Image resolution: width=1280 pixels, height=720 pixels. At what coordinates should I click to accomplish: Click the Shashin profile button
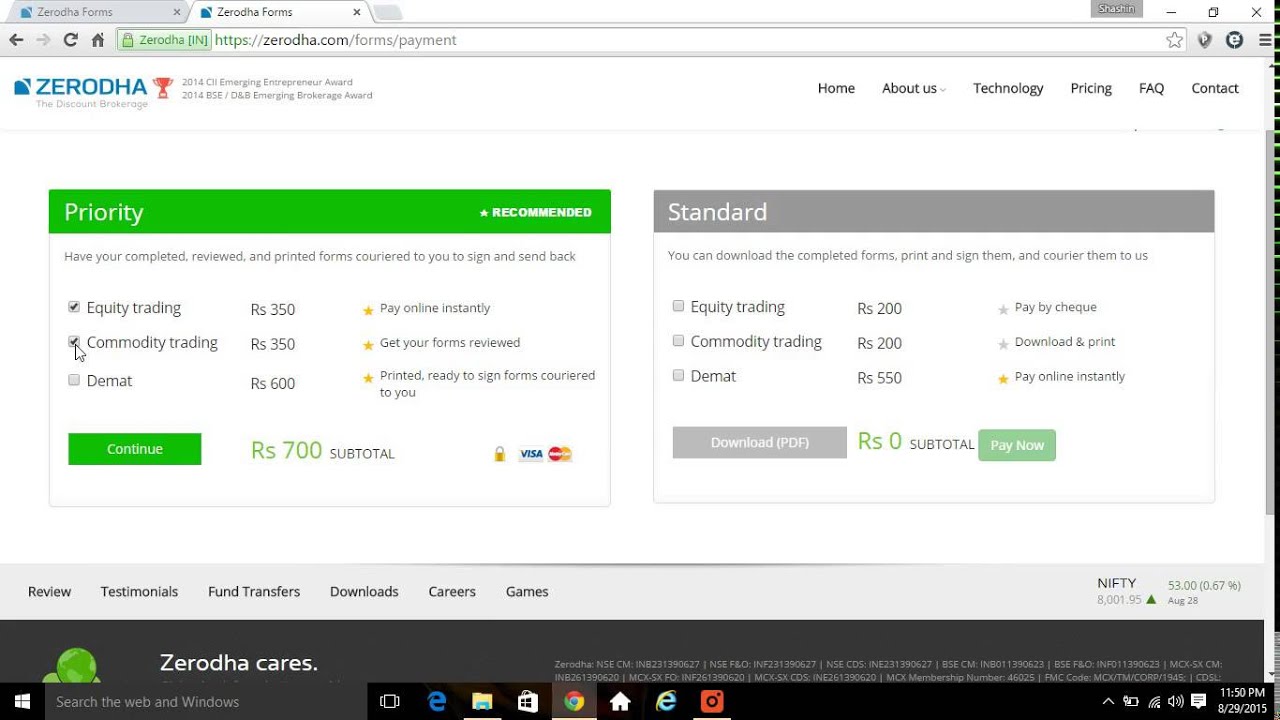(1117, 9)
